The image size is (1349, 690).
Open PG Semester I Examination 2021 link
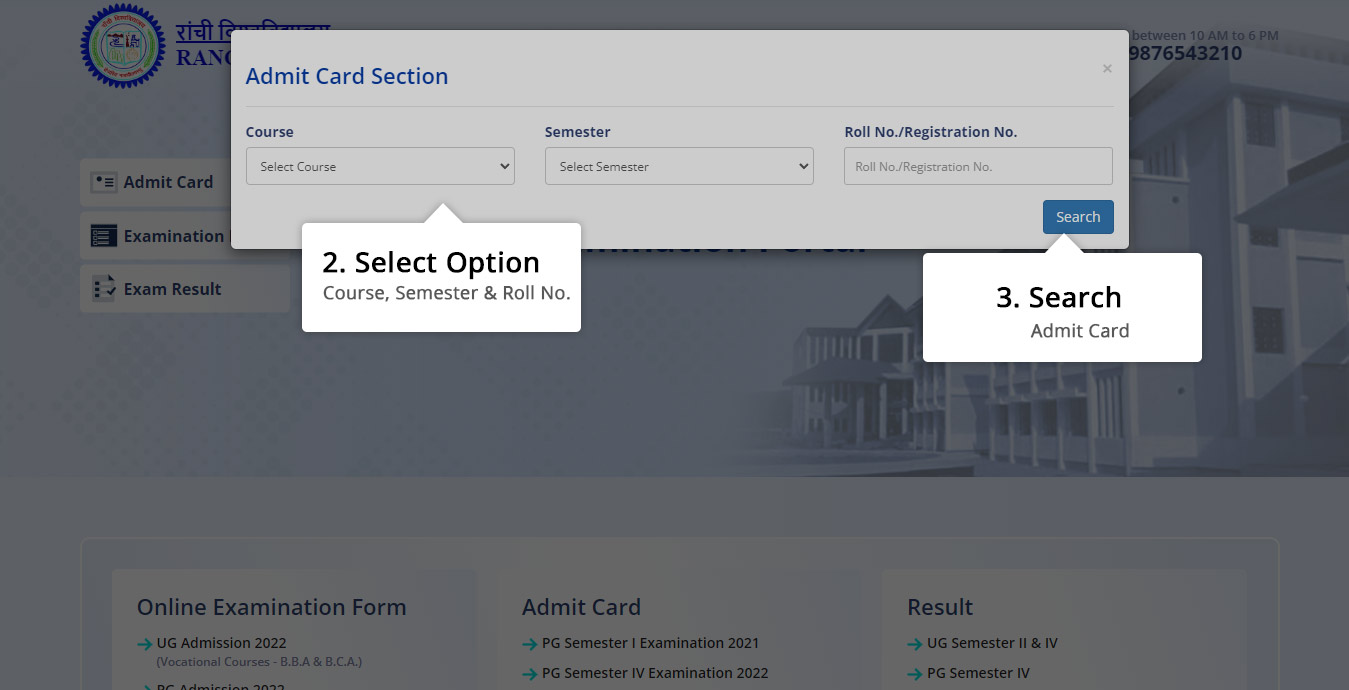[x=650, y=643]
